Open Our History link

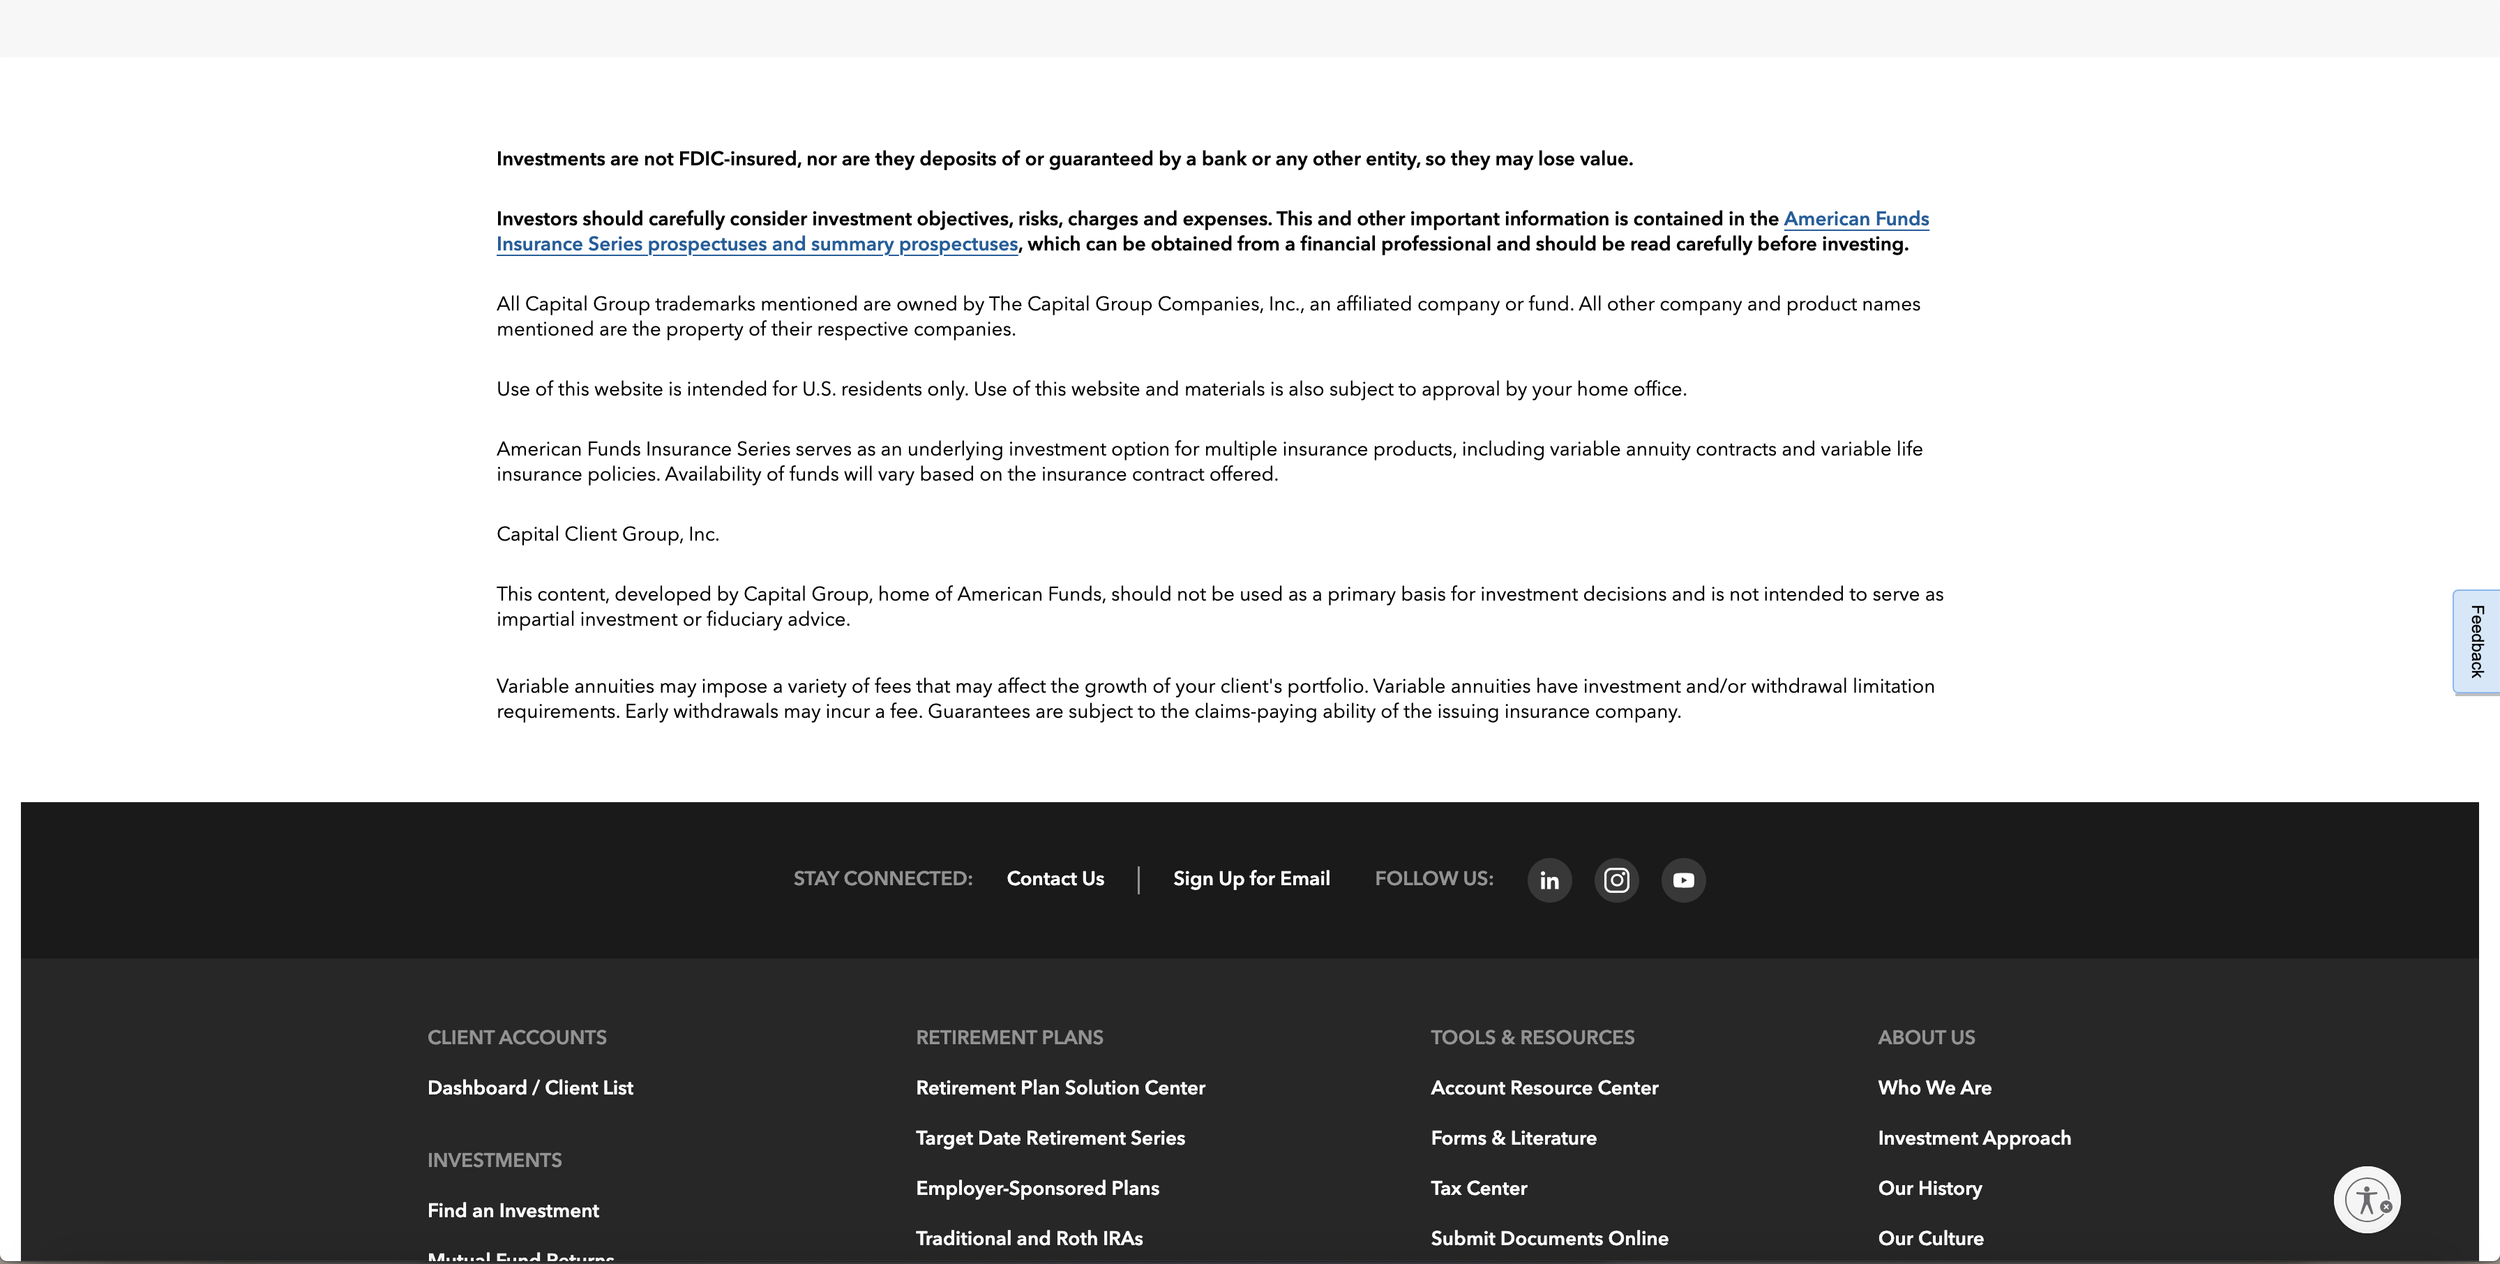click(1930, 1188)
